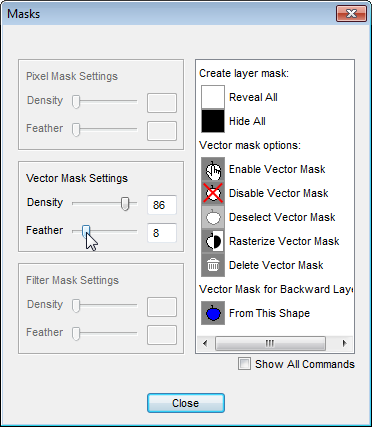Choose the Hide All black mask icon

[213, 121]
